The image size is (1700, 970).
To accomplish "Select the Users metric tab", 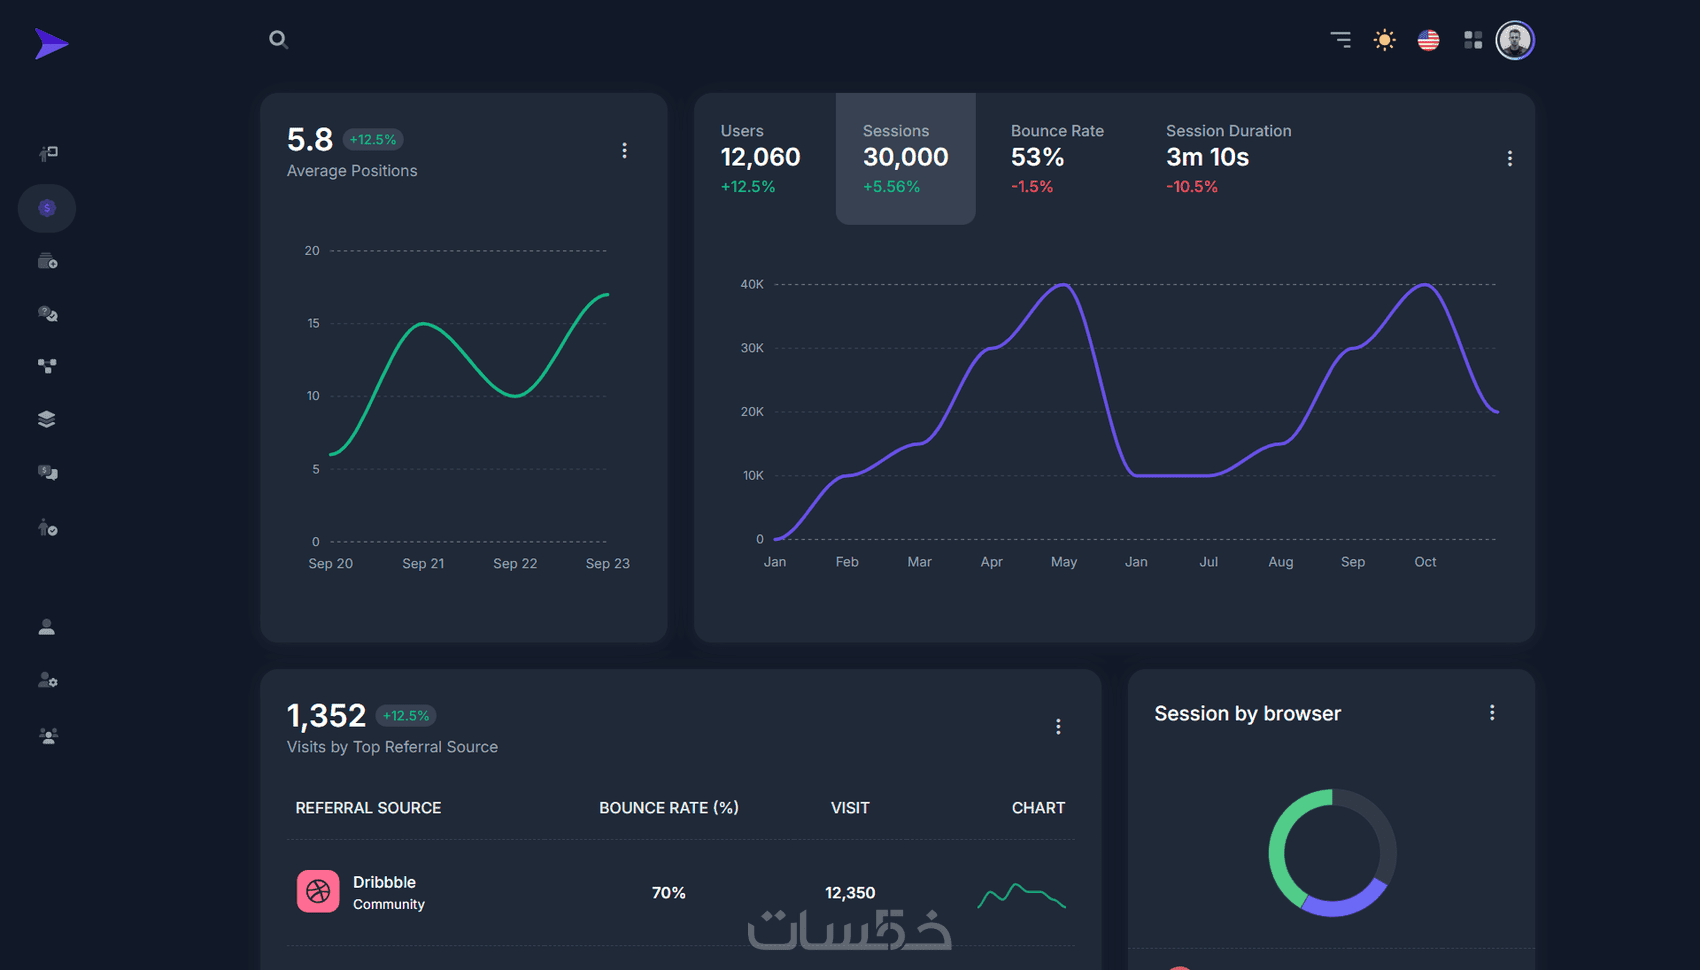I will click(x=761, y=158).
